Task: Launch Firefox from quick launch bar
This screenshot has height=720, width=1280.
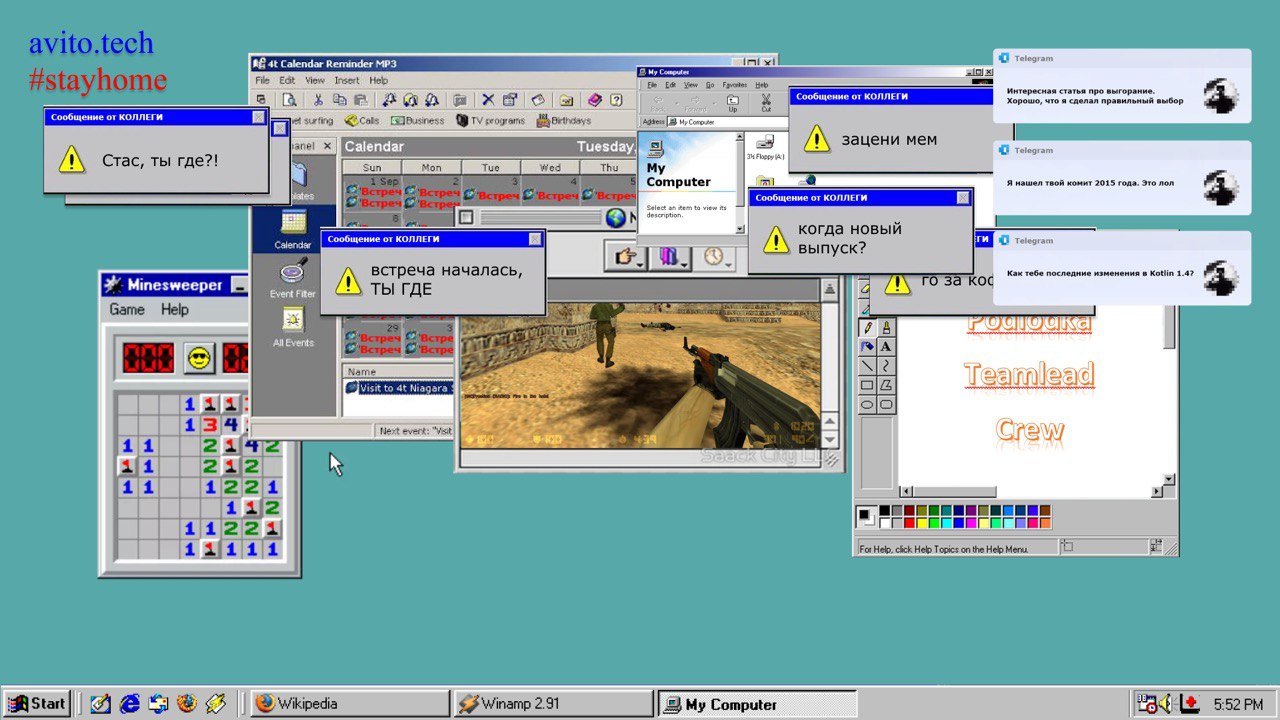Action: (x=186, y=704)
